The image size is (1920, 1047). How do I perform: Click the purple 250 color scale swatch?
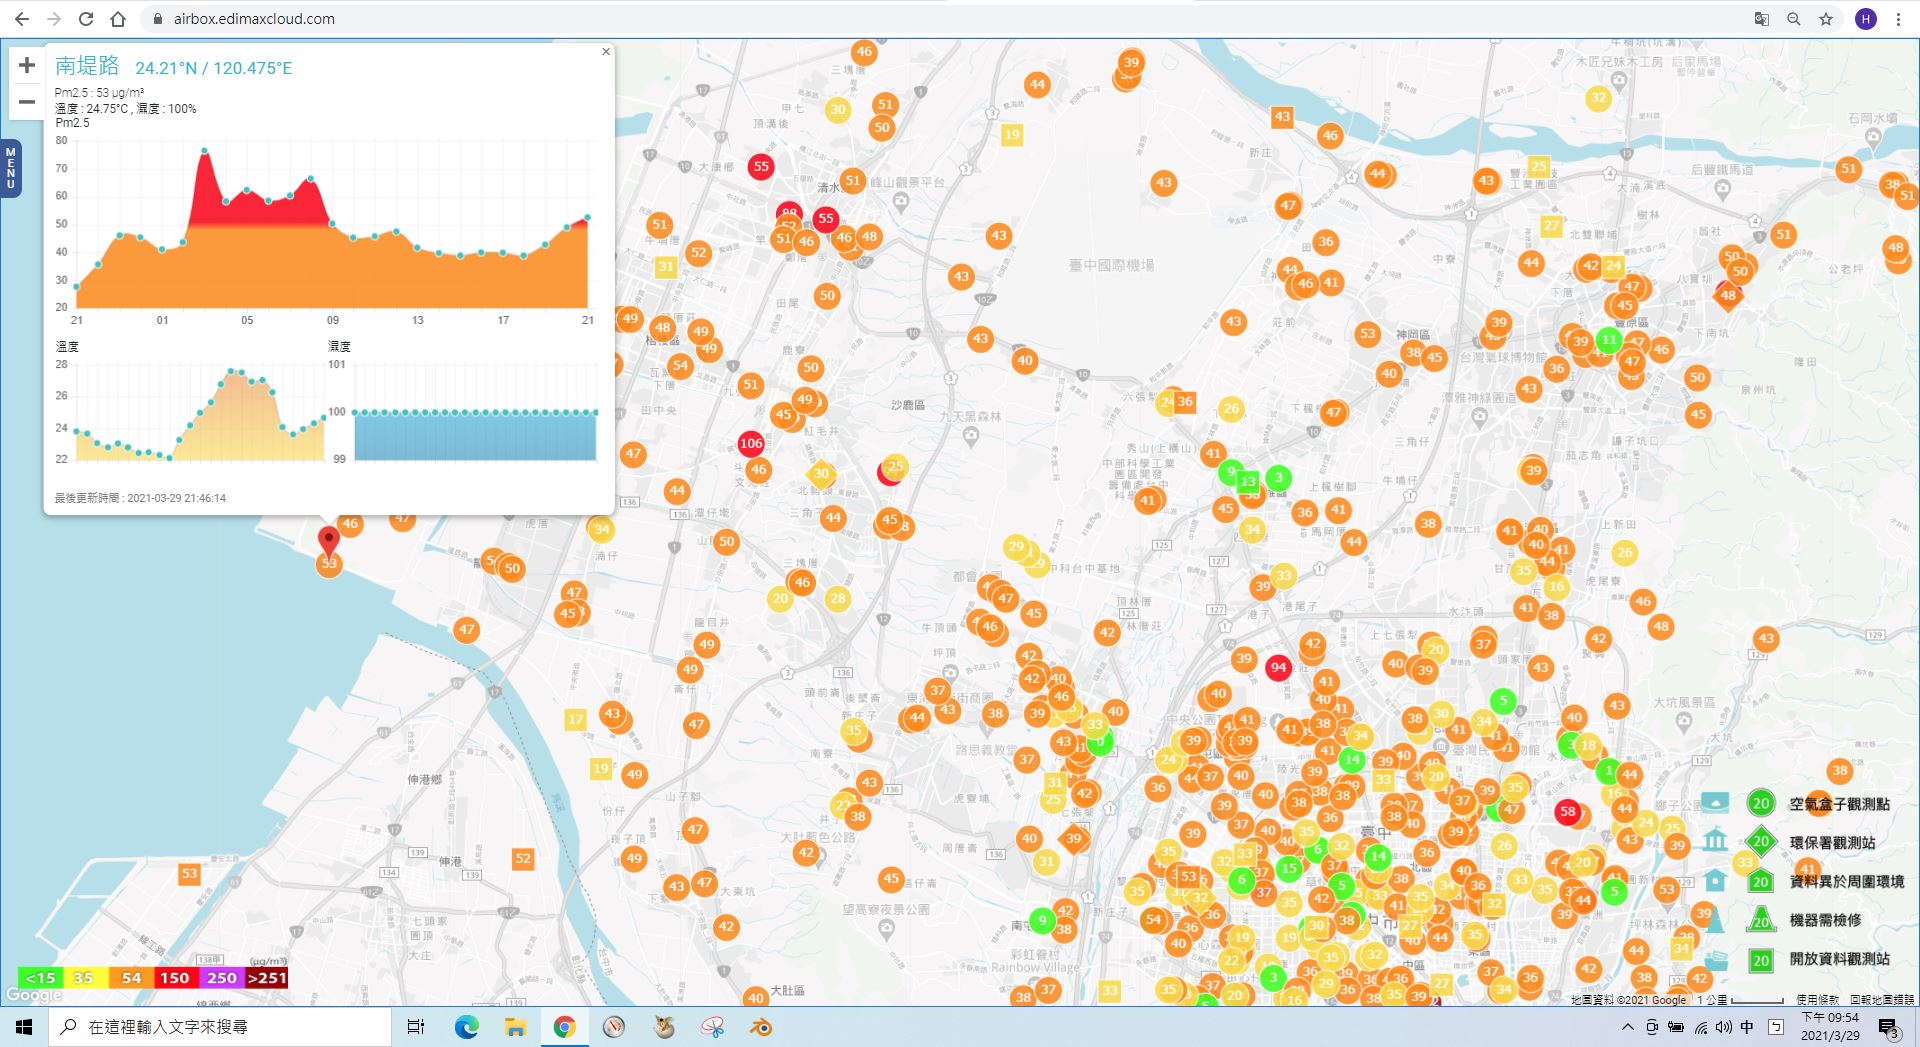(x=221, y=978)
